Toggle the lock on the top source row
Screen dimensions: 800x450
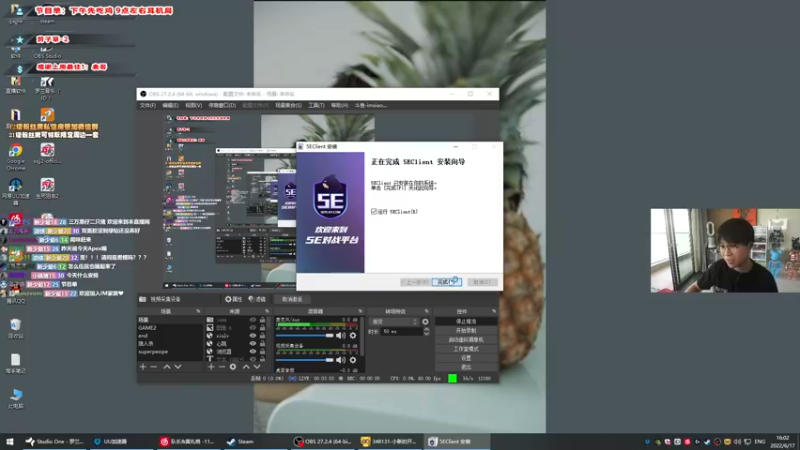tap(262, 320)
